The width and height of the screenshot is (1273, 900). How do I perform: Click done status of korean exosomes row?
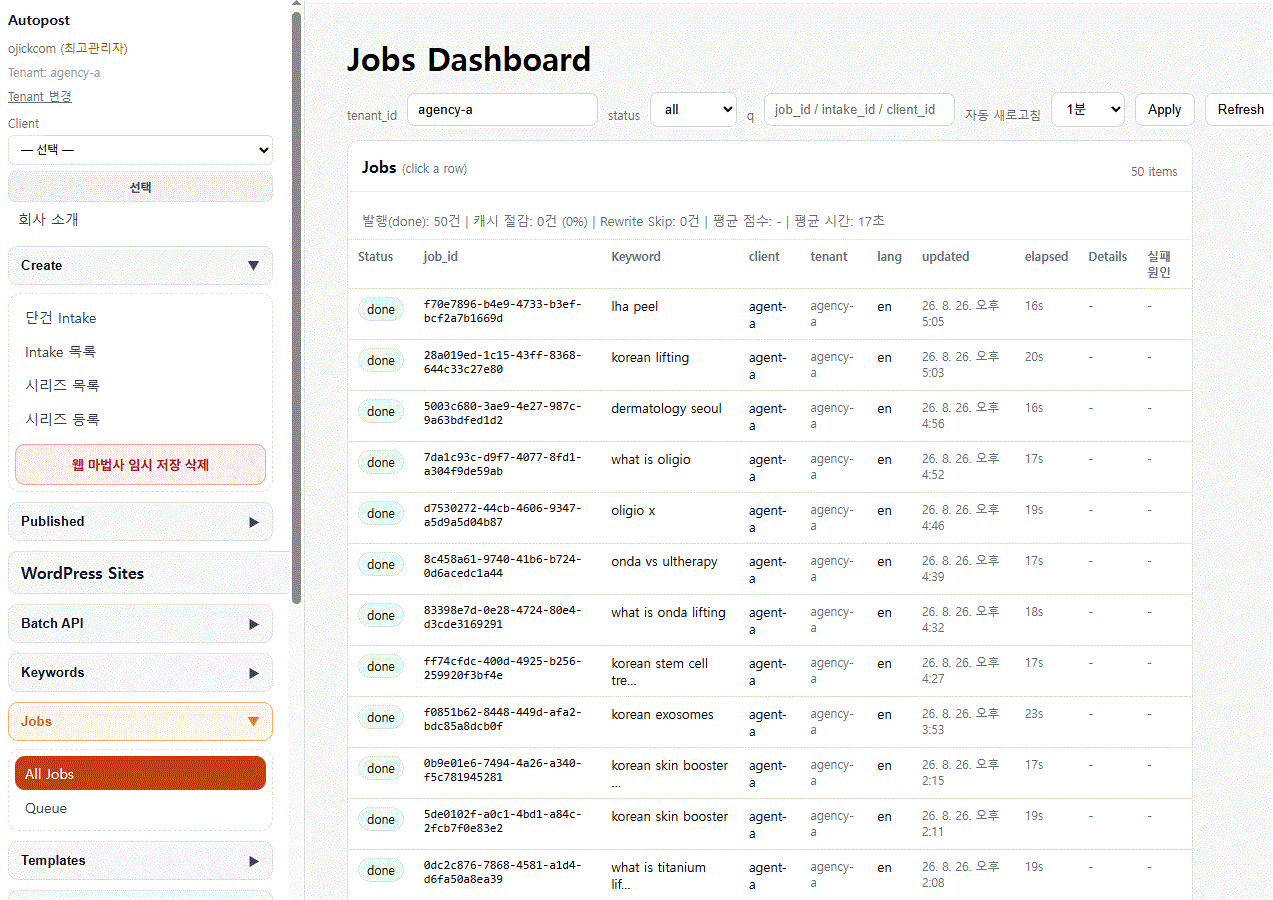pos(381,717)
